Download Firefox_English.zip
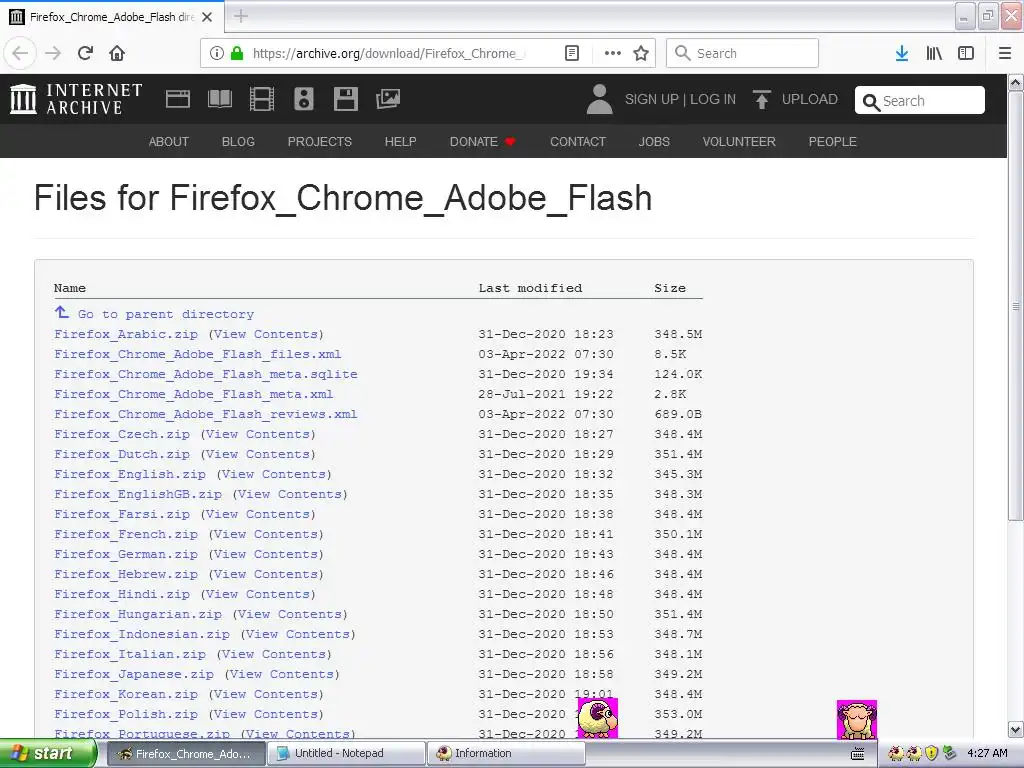Image resolution: width=1024 pixels, height=768 pixels. point(130,474)
